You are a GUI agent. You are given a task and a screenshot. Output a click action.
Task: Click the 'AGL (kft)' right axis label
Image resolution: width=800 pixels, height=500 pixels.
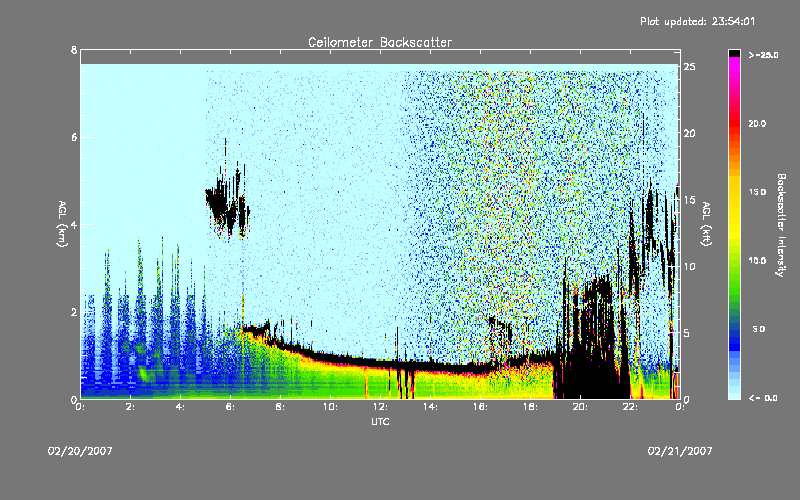tap(706, 224)
